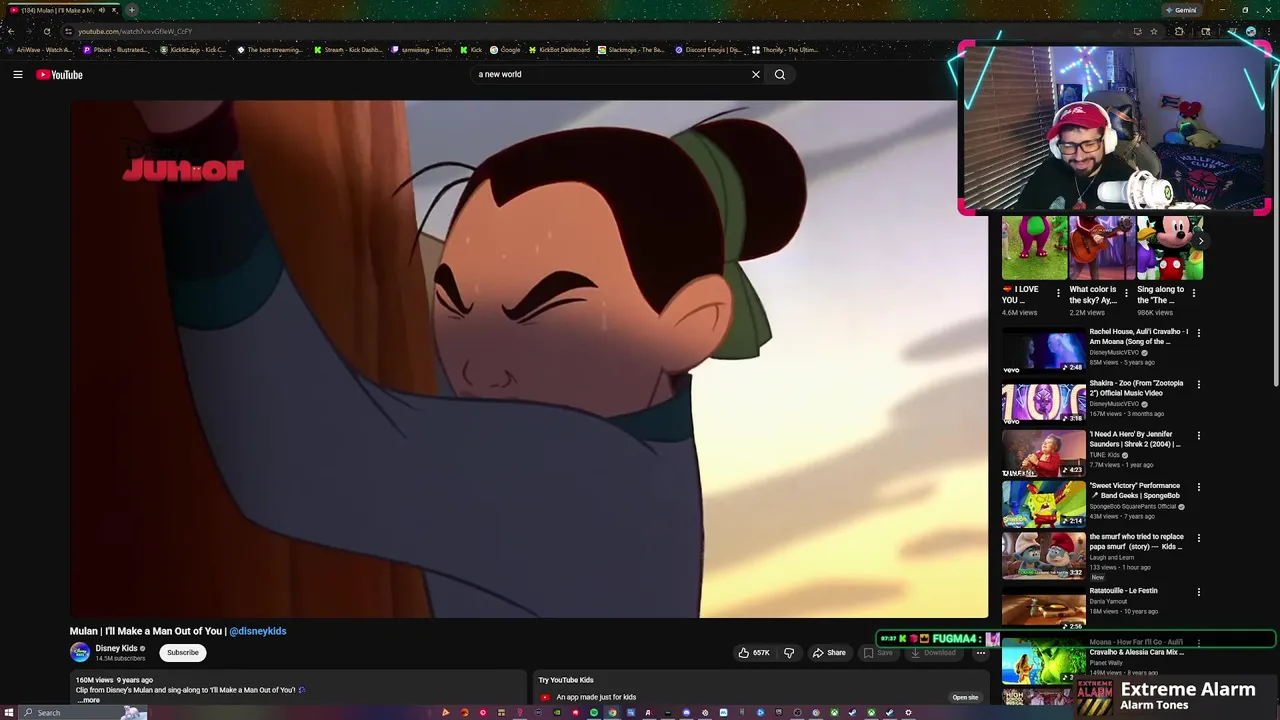Bookmark this page with the star icon
1280x720 pixels.
pyautogui.click(x=1154, y=31)
